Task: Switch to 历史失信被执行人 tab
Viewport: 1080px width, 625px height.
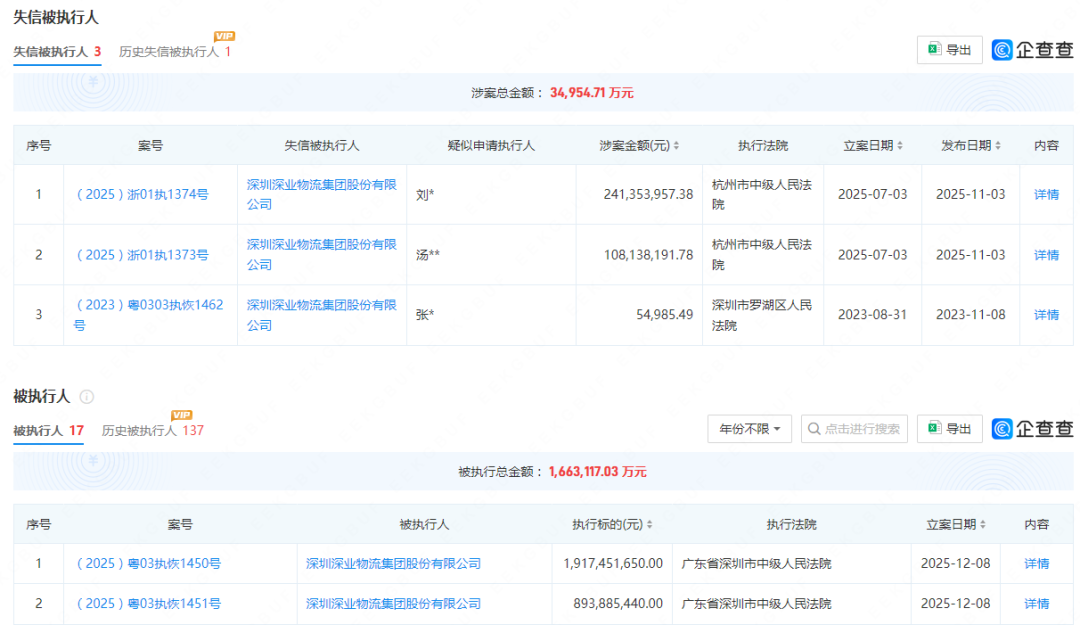Action: click(168, 51)
